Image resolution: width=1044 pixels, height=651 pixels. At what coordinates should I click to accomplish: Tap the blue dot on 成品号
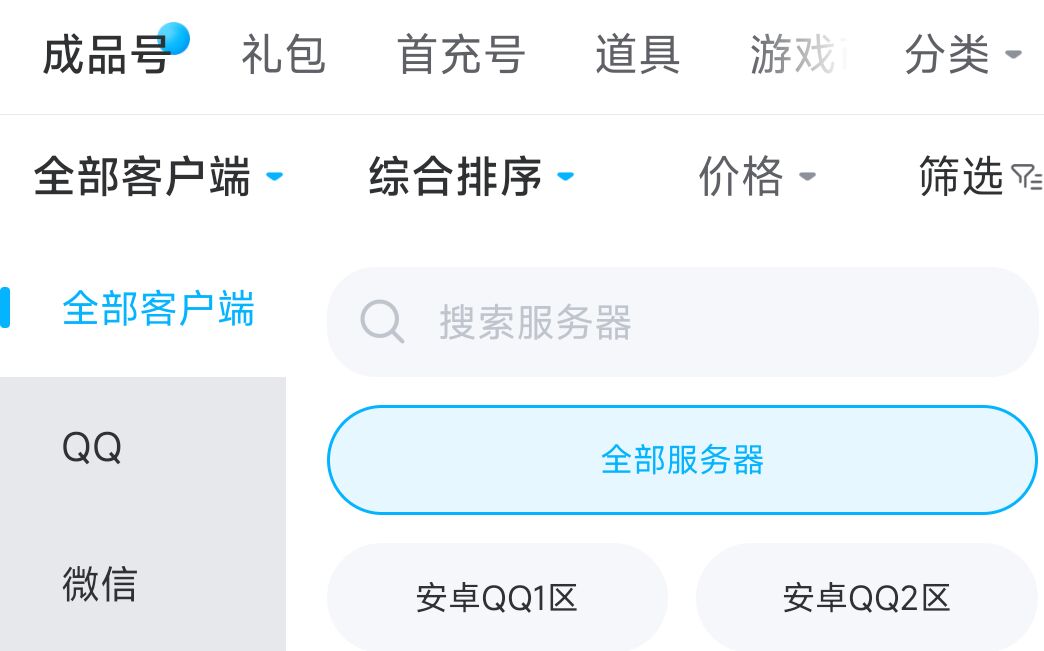(174, 38)
